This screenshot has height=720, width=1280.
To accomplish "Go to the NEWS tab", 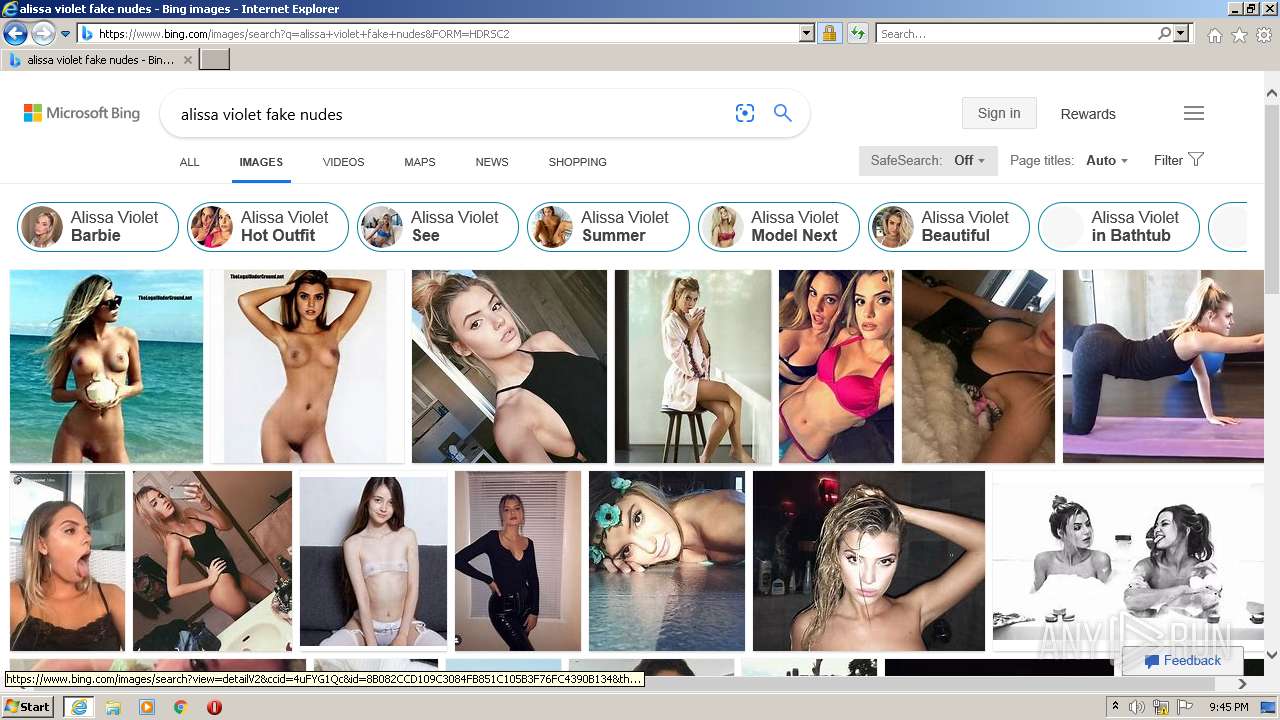I will tap(492, 162).
